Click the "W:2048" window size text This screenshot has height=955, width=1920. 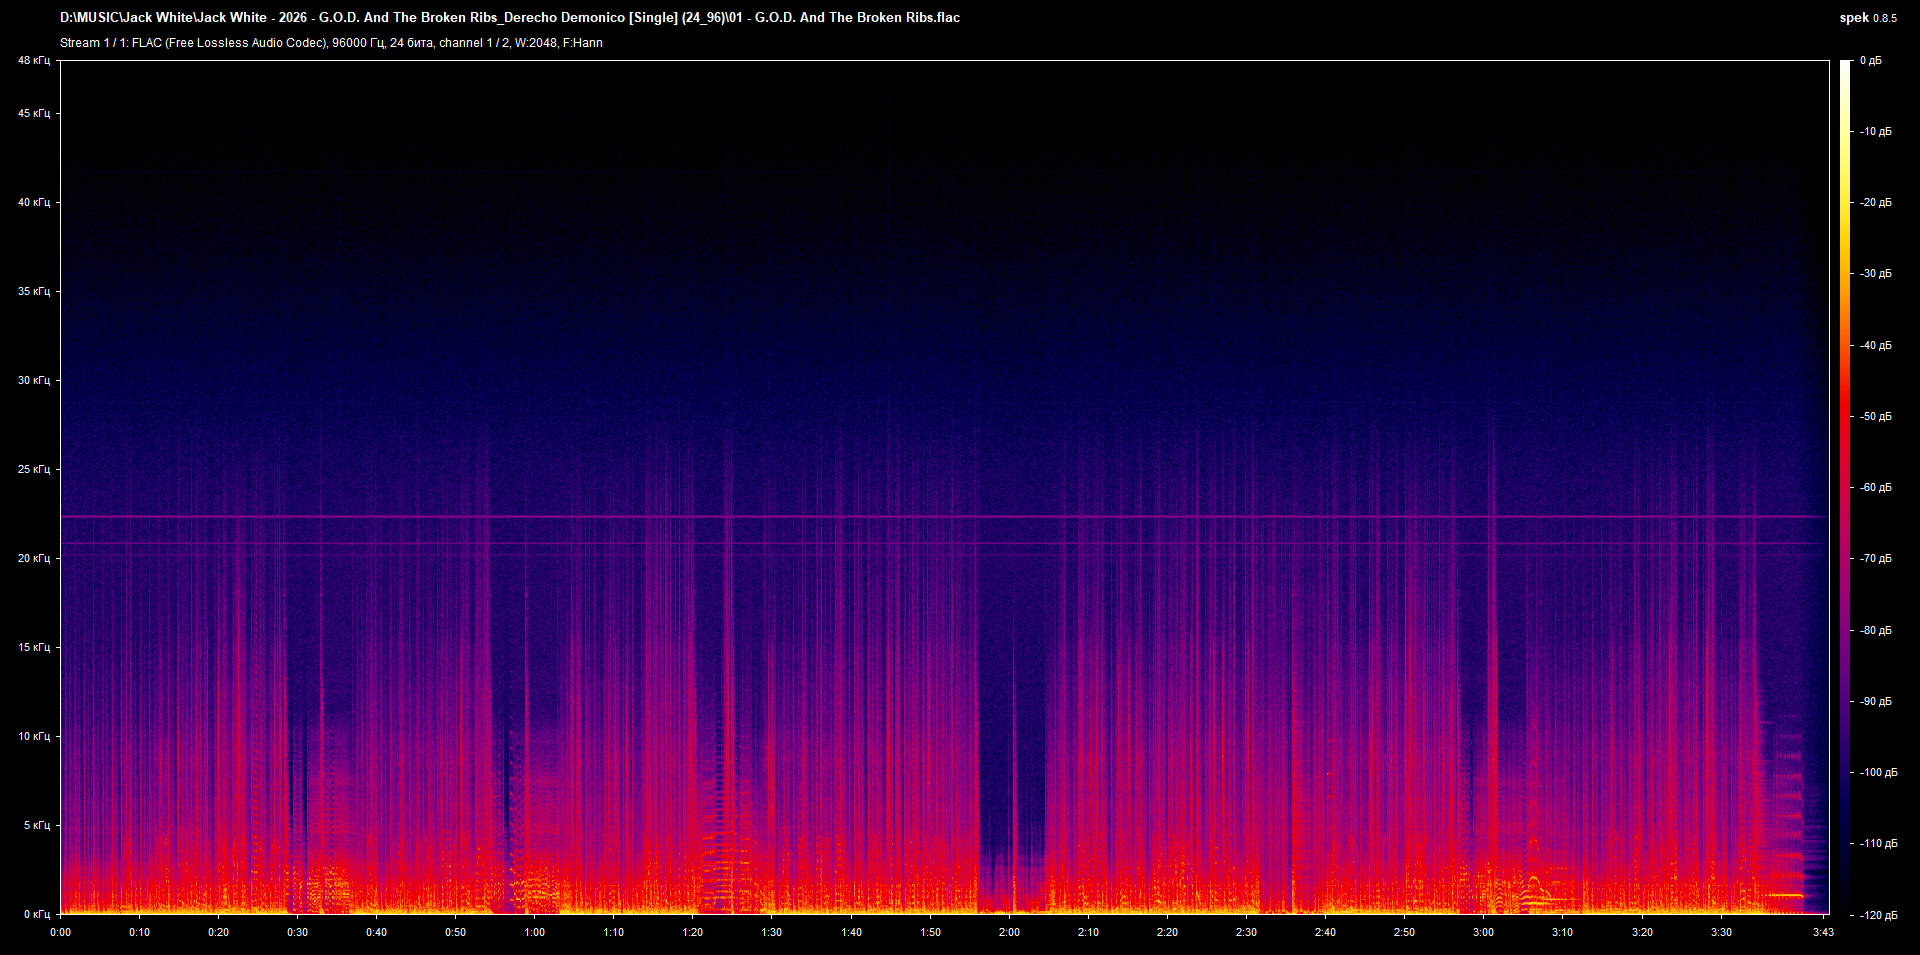[x=538, y=43]
